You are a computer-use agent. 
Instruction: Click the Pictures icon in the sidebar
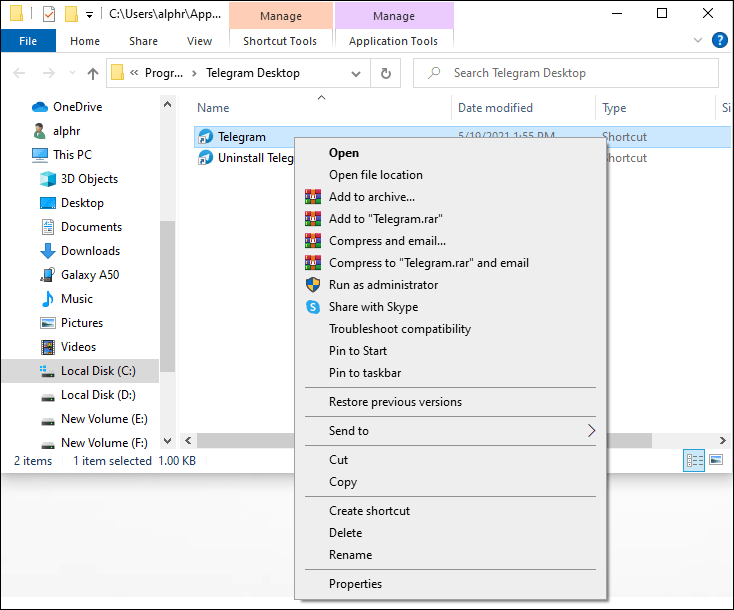click(48, 323)
